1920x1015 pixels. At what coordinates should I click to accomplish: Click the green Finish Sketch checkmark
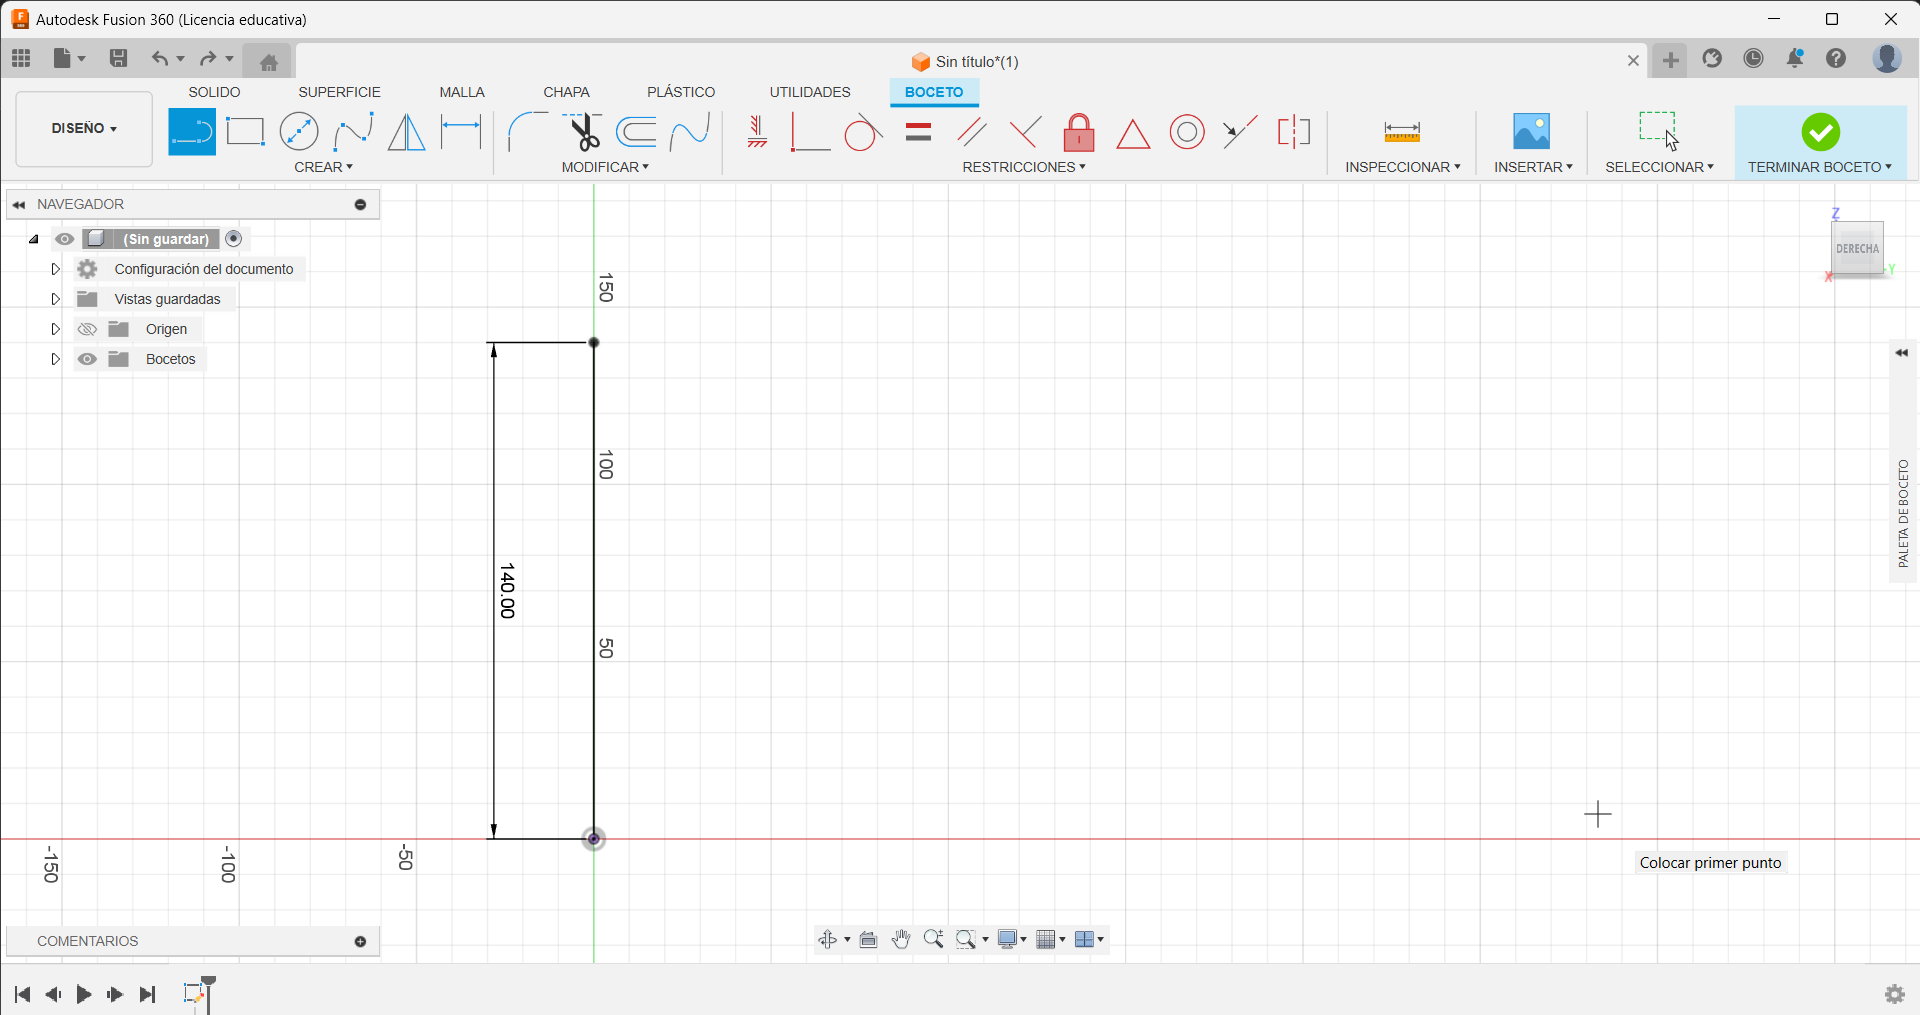point(1820,132)
